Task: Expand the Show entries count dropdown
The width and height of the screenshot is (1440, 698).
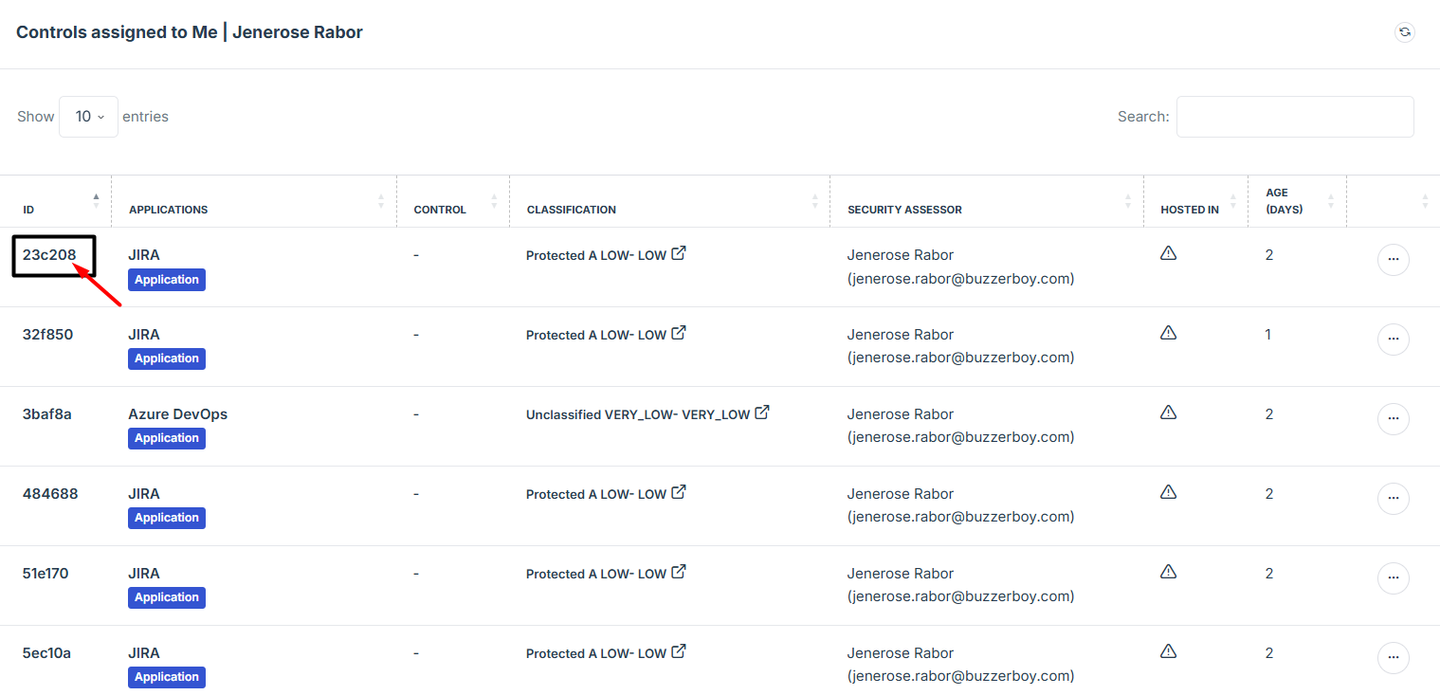Action: pyautogui.click(x=89, y=117)
